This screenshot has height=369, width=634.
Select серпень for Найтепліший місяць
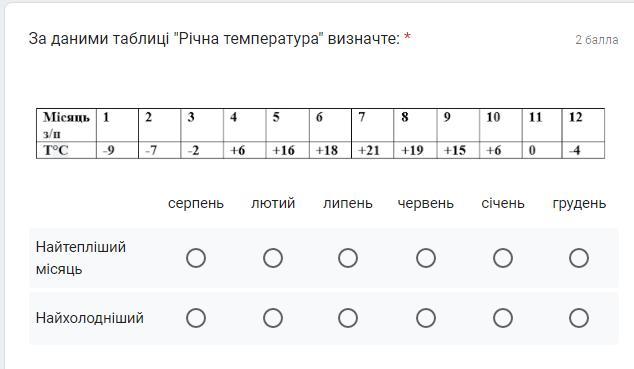(x=196, y=258)
